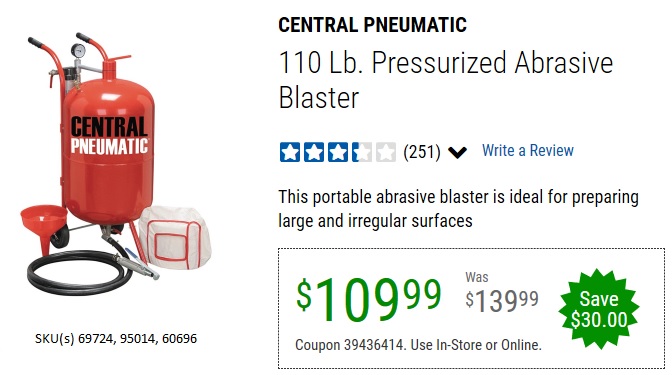
Task: Click the product description text
Action: click(459, 209)
